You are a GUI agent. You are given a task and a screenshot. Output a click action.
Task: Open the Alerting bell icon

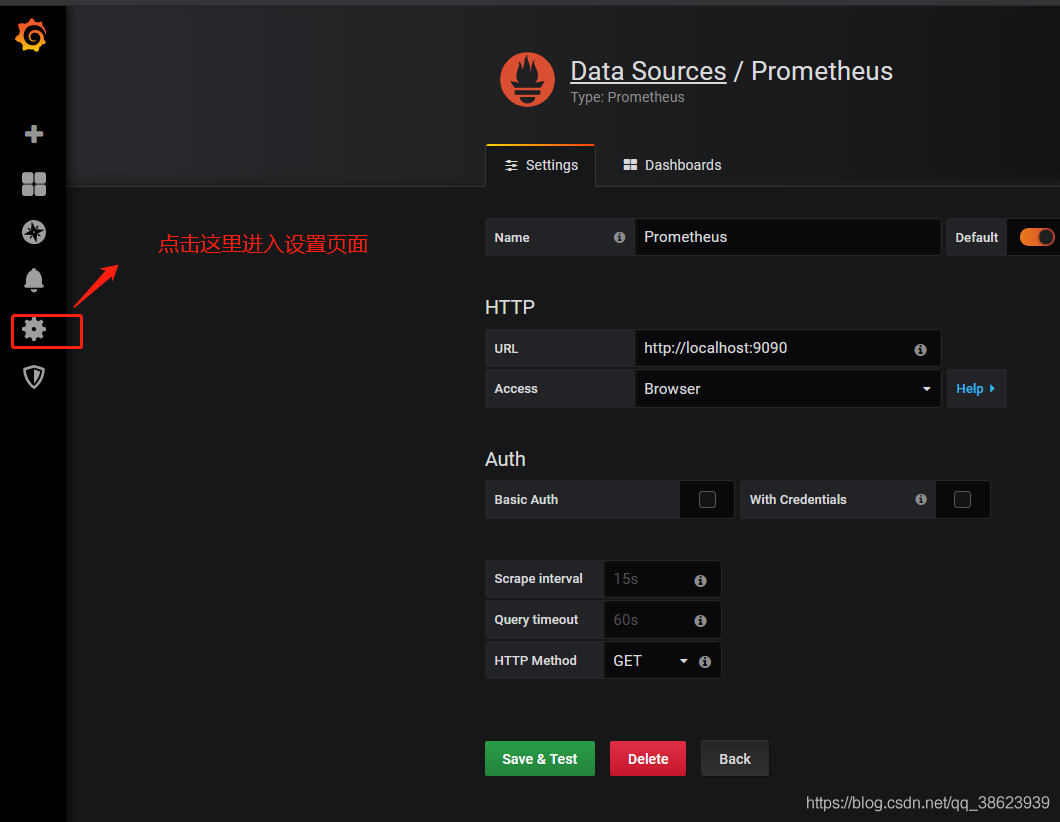(34, 280)
